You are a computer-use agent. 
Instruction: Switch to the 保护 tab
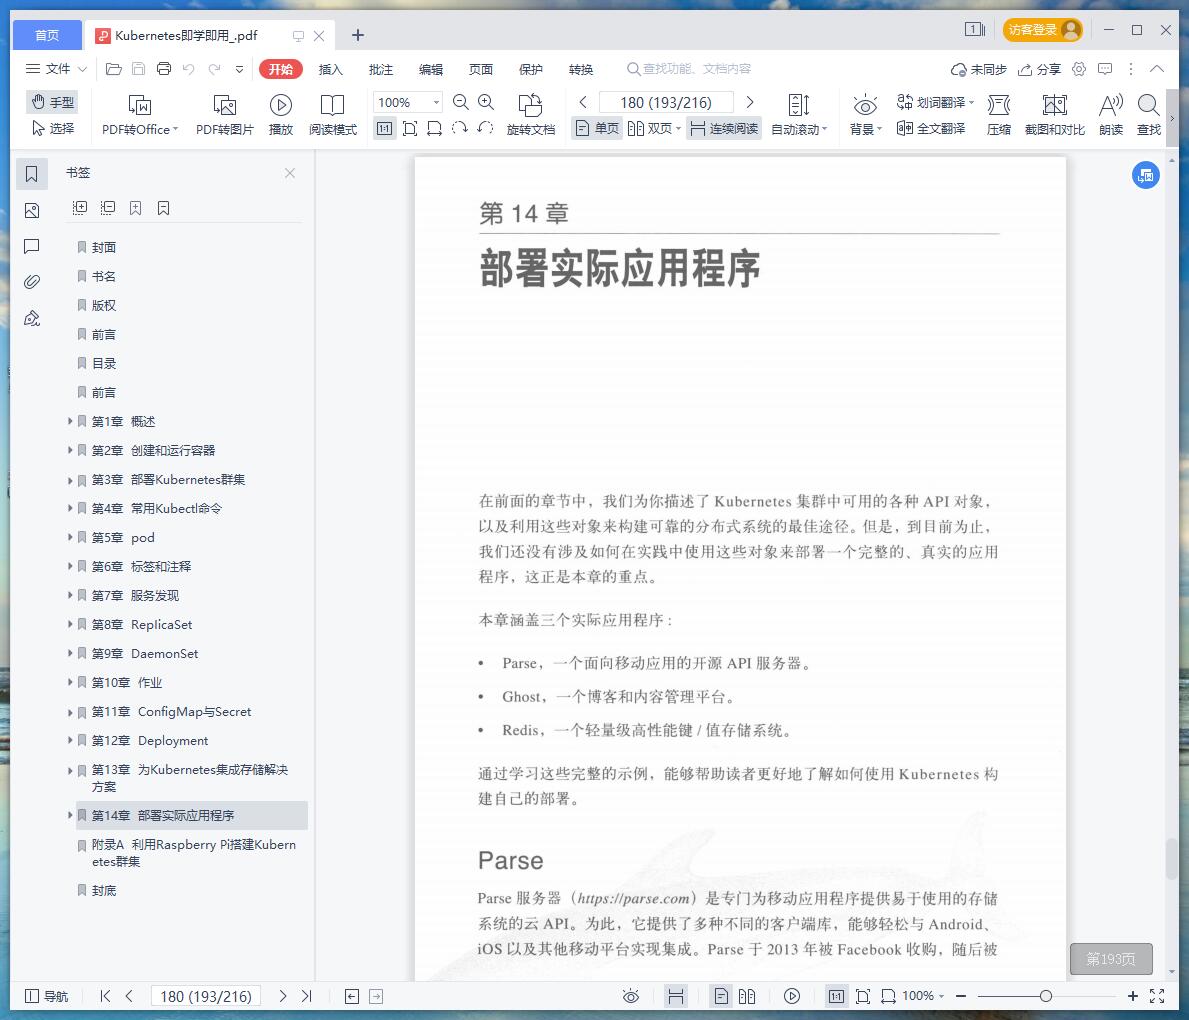click(531, 69)
